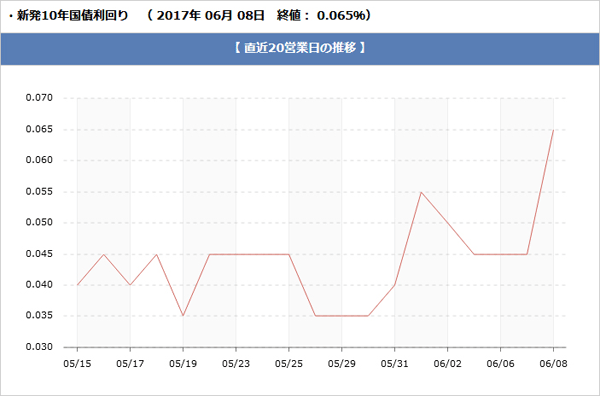Click the 06/08 x-axis date label
Viewport: 600px width, 396px height.
coord(553,363)
